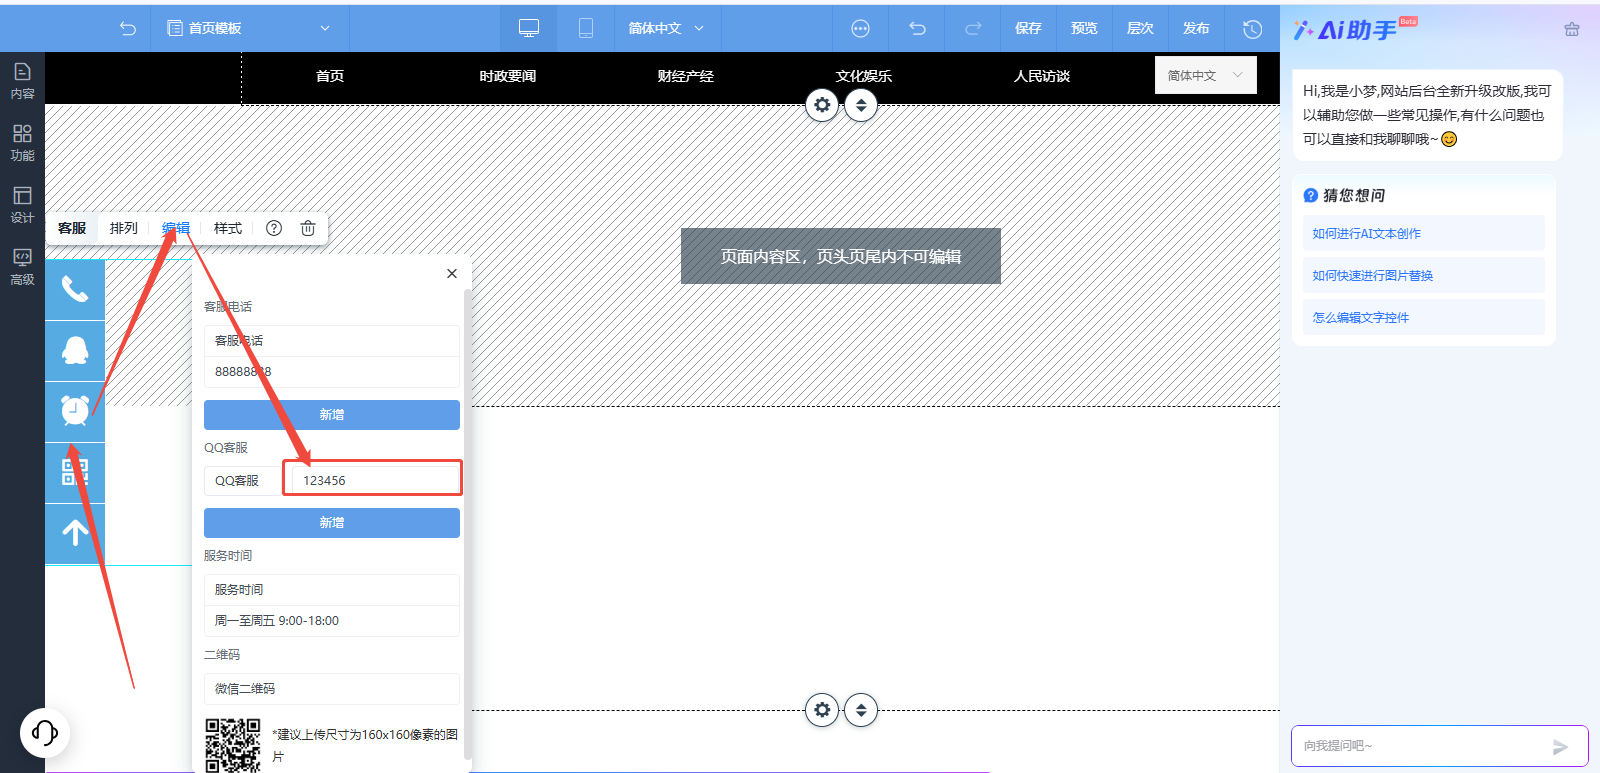This screenshot has height=773, width=1600.
Task: Click the 微信二维码 field
Action: point(332,689)
